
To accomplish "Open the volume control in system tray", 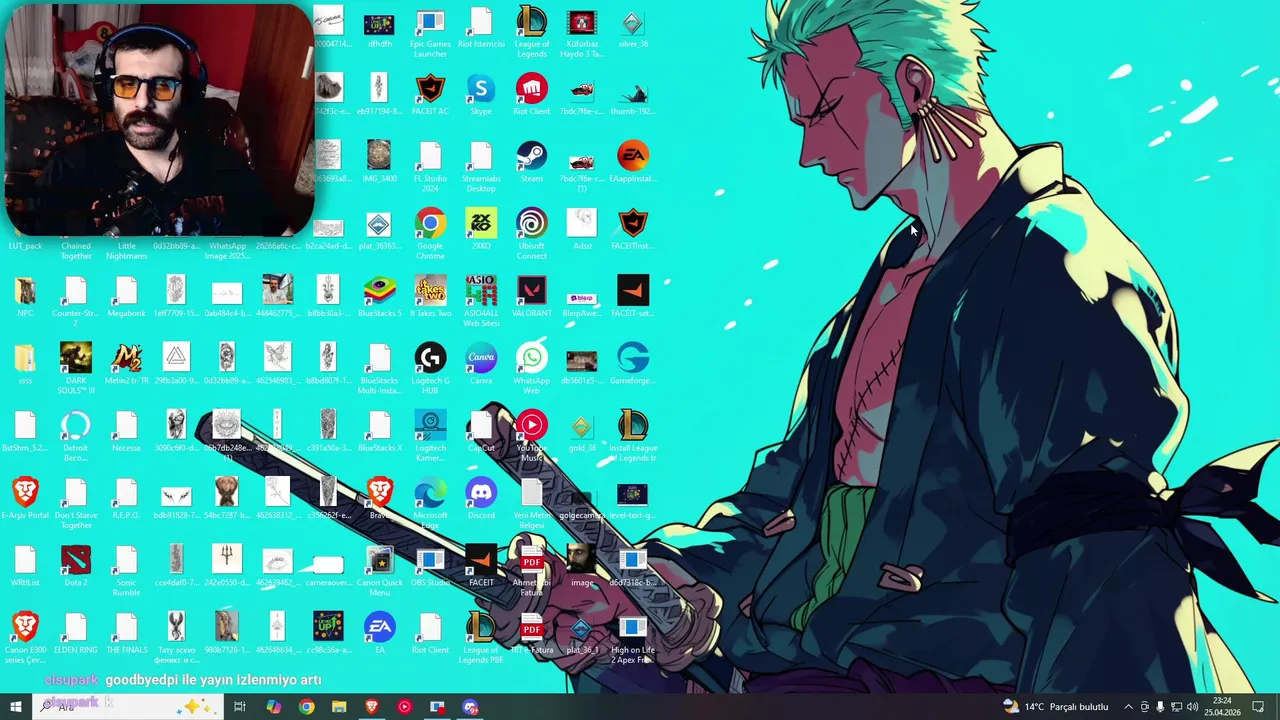I will click(x=1192, y=707).
